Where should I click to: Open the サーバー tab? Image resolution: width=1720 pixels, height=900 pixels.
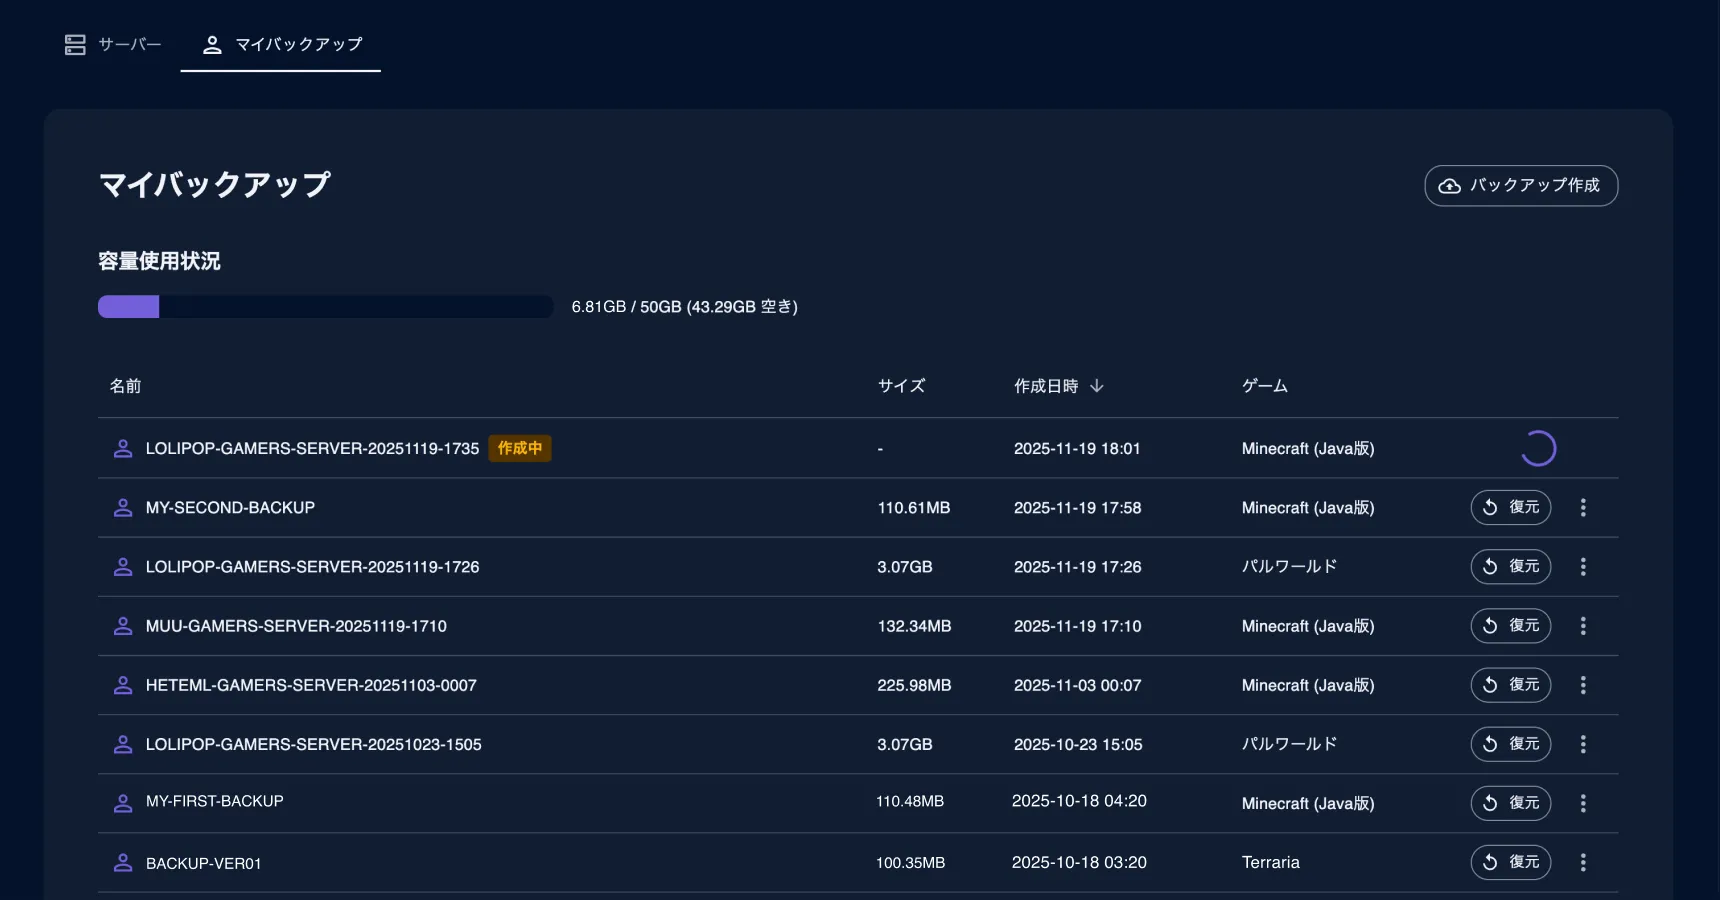[x=113, y=45]
